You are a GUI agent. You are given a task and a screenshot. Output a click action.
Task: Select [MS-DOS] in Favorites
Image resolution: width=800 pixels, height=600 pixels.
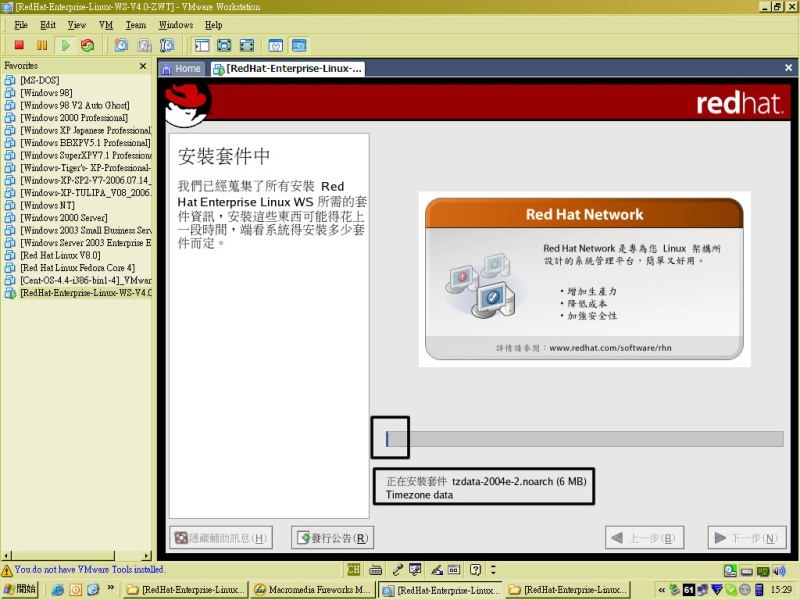coord(39,80)
